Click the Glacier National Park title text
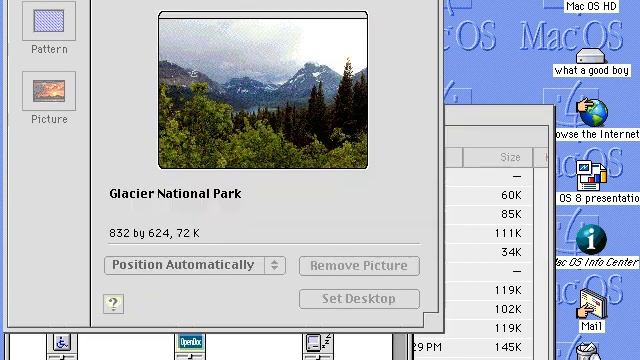The image size is (640, 360). [x=175, y=193]
